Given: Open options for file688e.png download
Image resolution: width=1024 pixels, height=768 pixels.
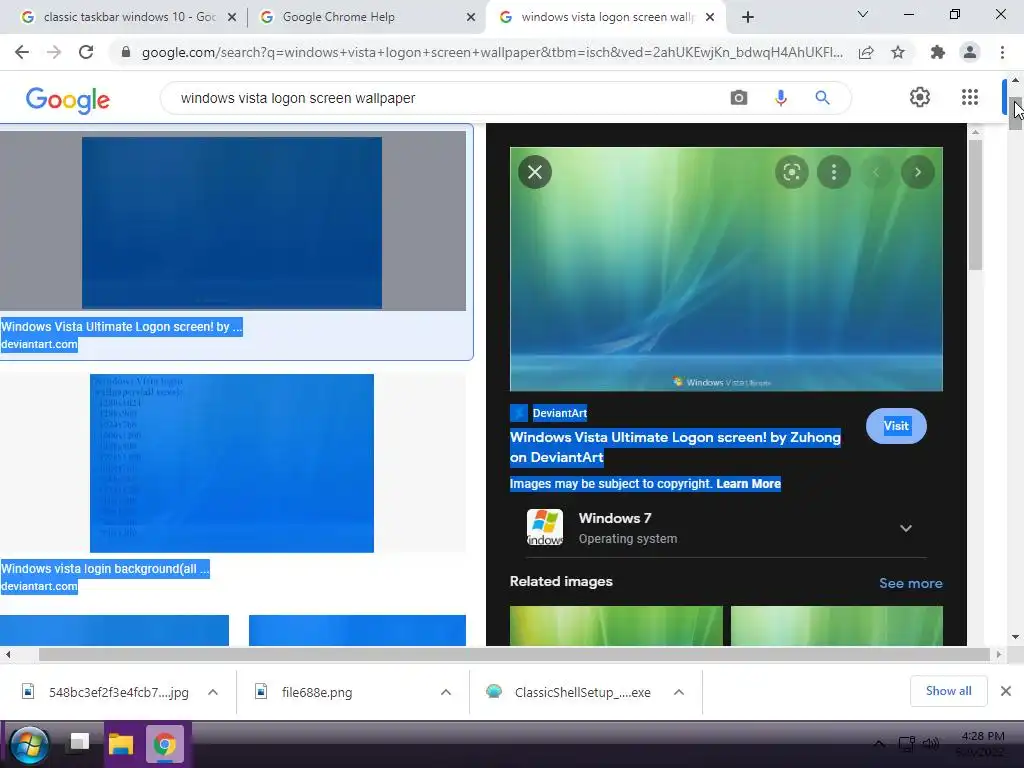Looking at the screenshot, I should 446,692.
